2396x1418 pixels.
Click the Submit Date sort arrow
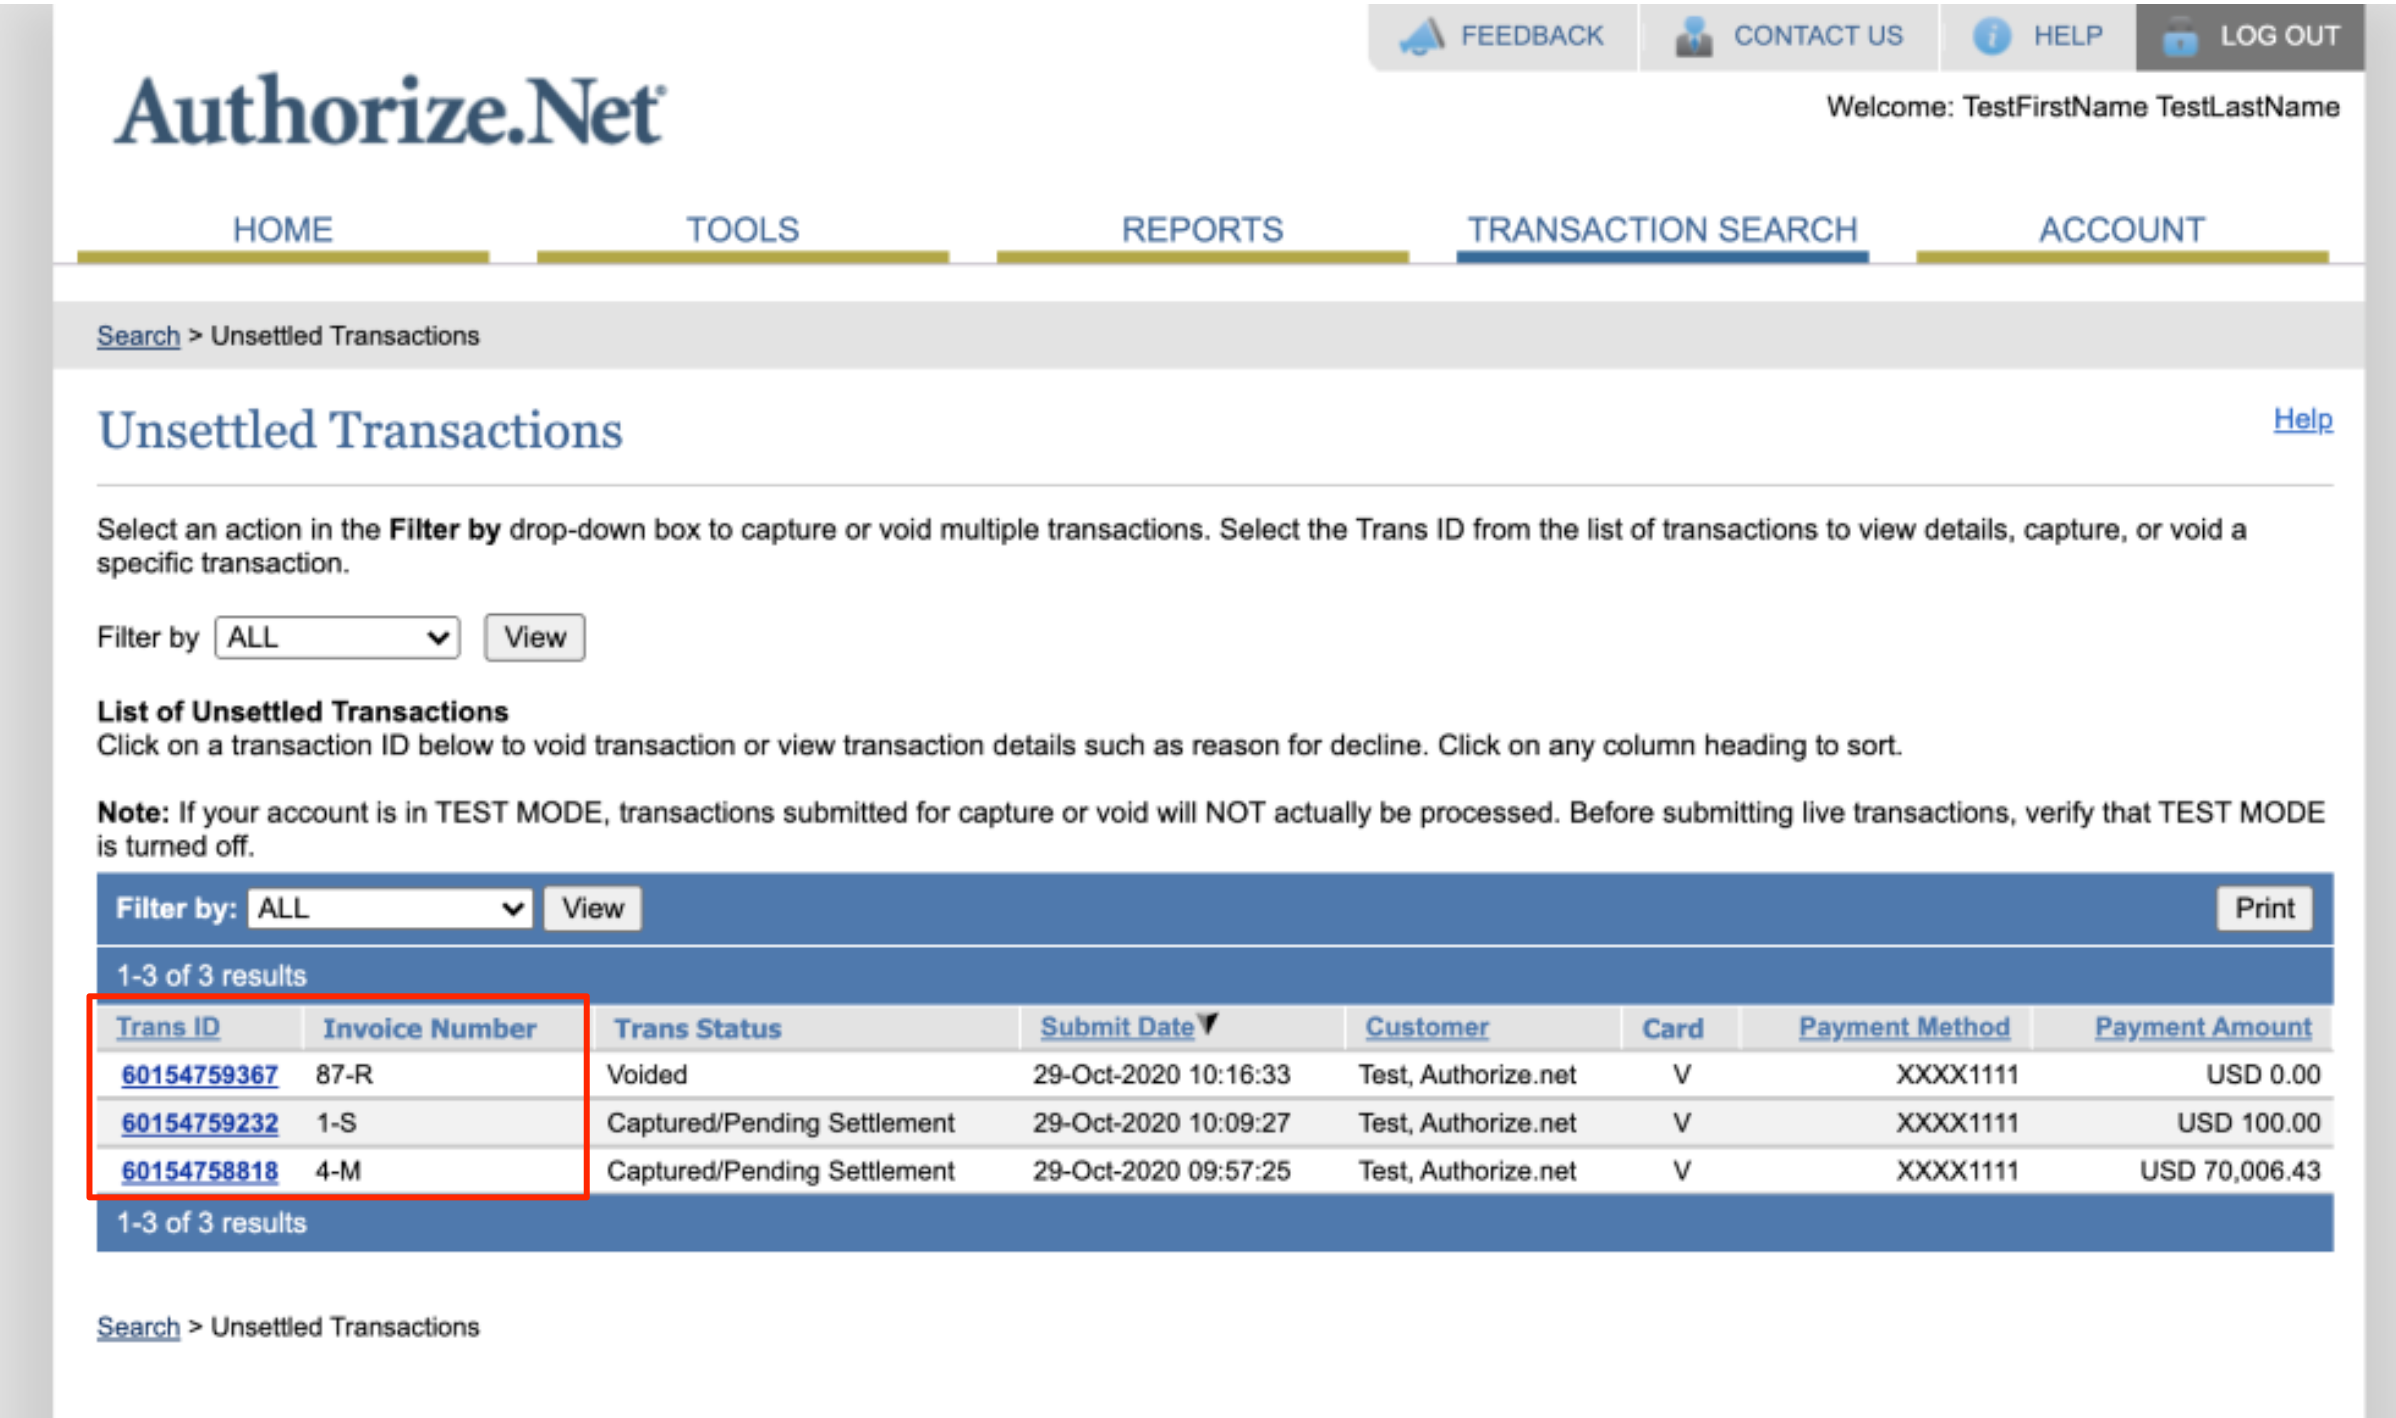pyautogui.click(x=1208, y=1023)
